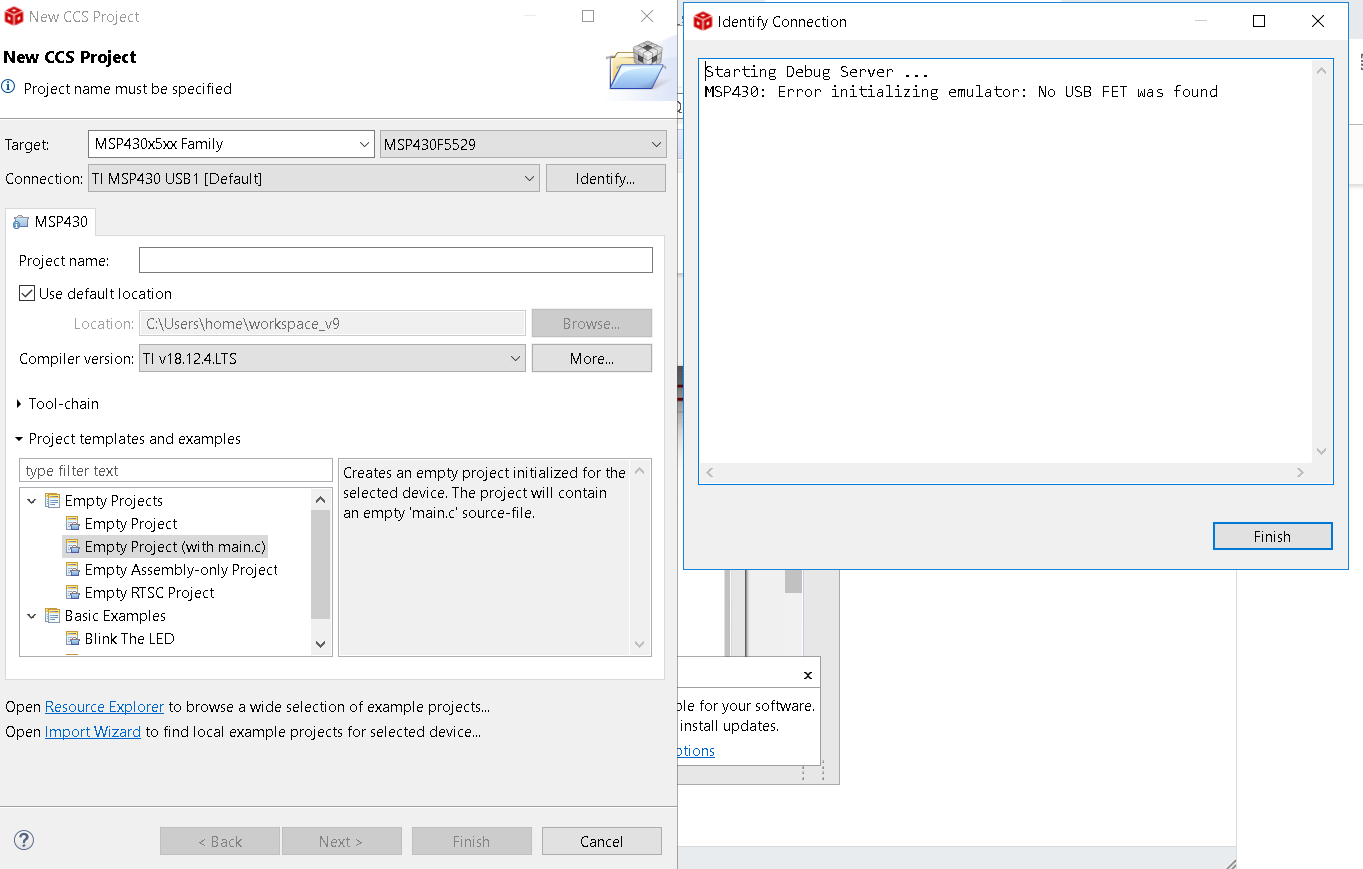Click the More... compiler button
Viewport: 1363px width, 869px height.
coord(592,359)
